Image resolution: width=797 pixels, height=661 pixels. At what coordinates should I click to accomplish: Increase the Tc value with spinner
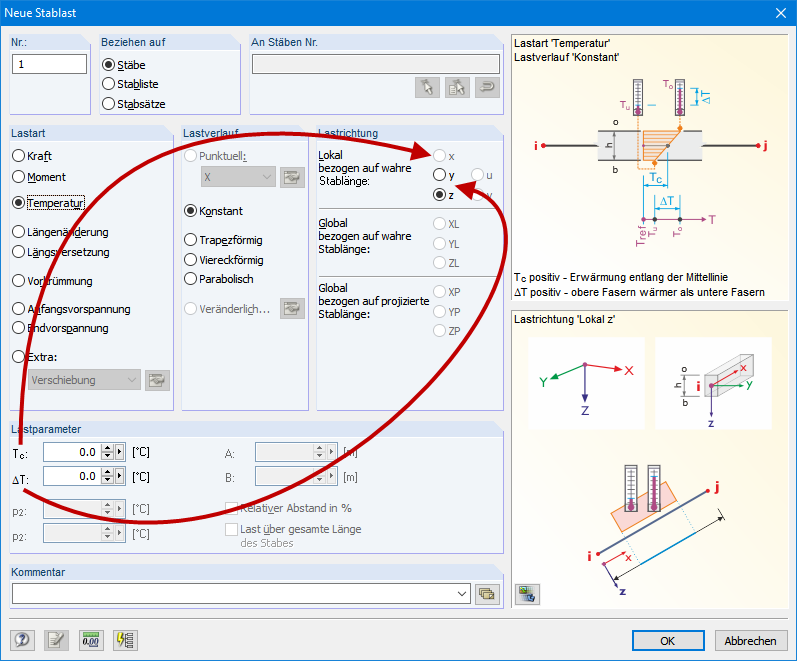(107, 447)
